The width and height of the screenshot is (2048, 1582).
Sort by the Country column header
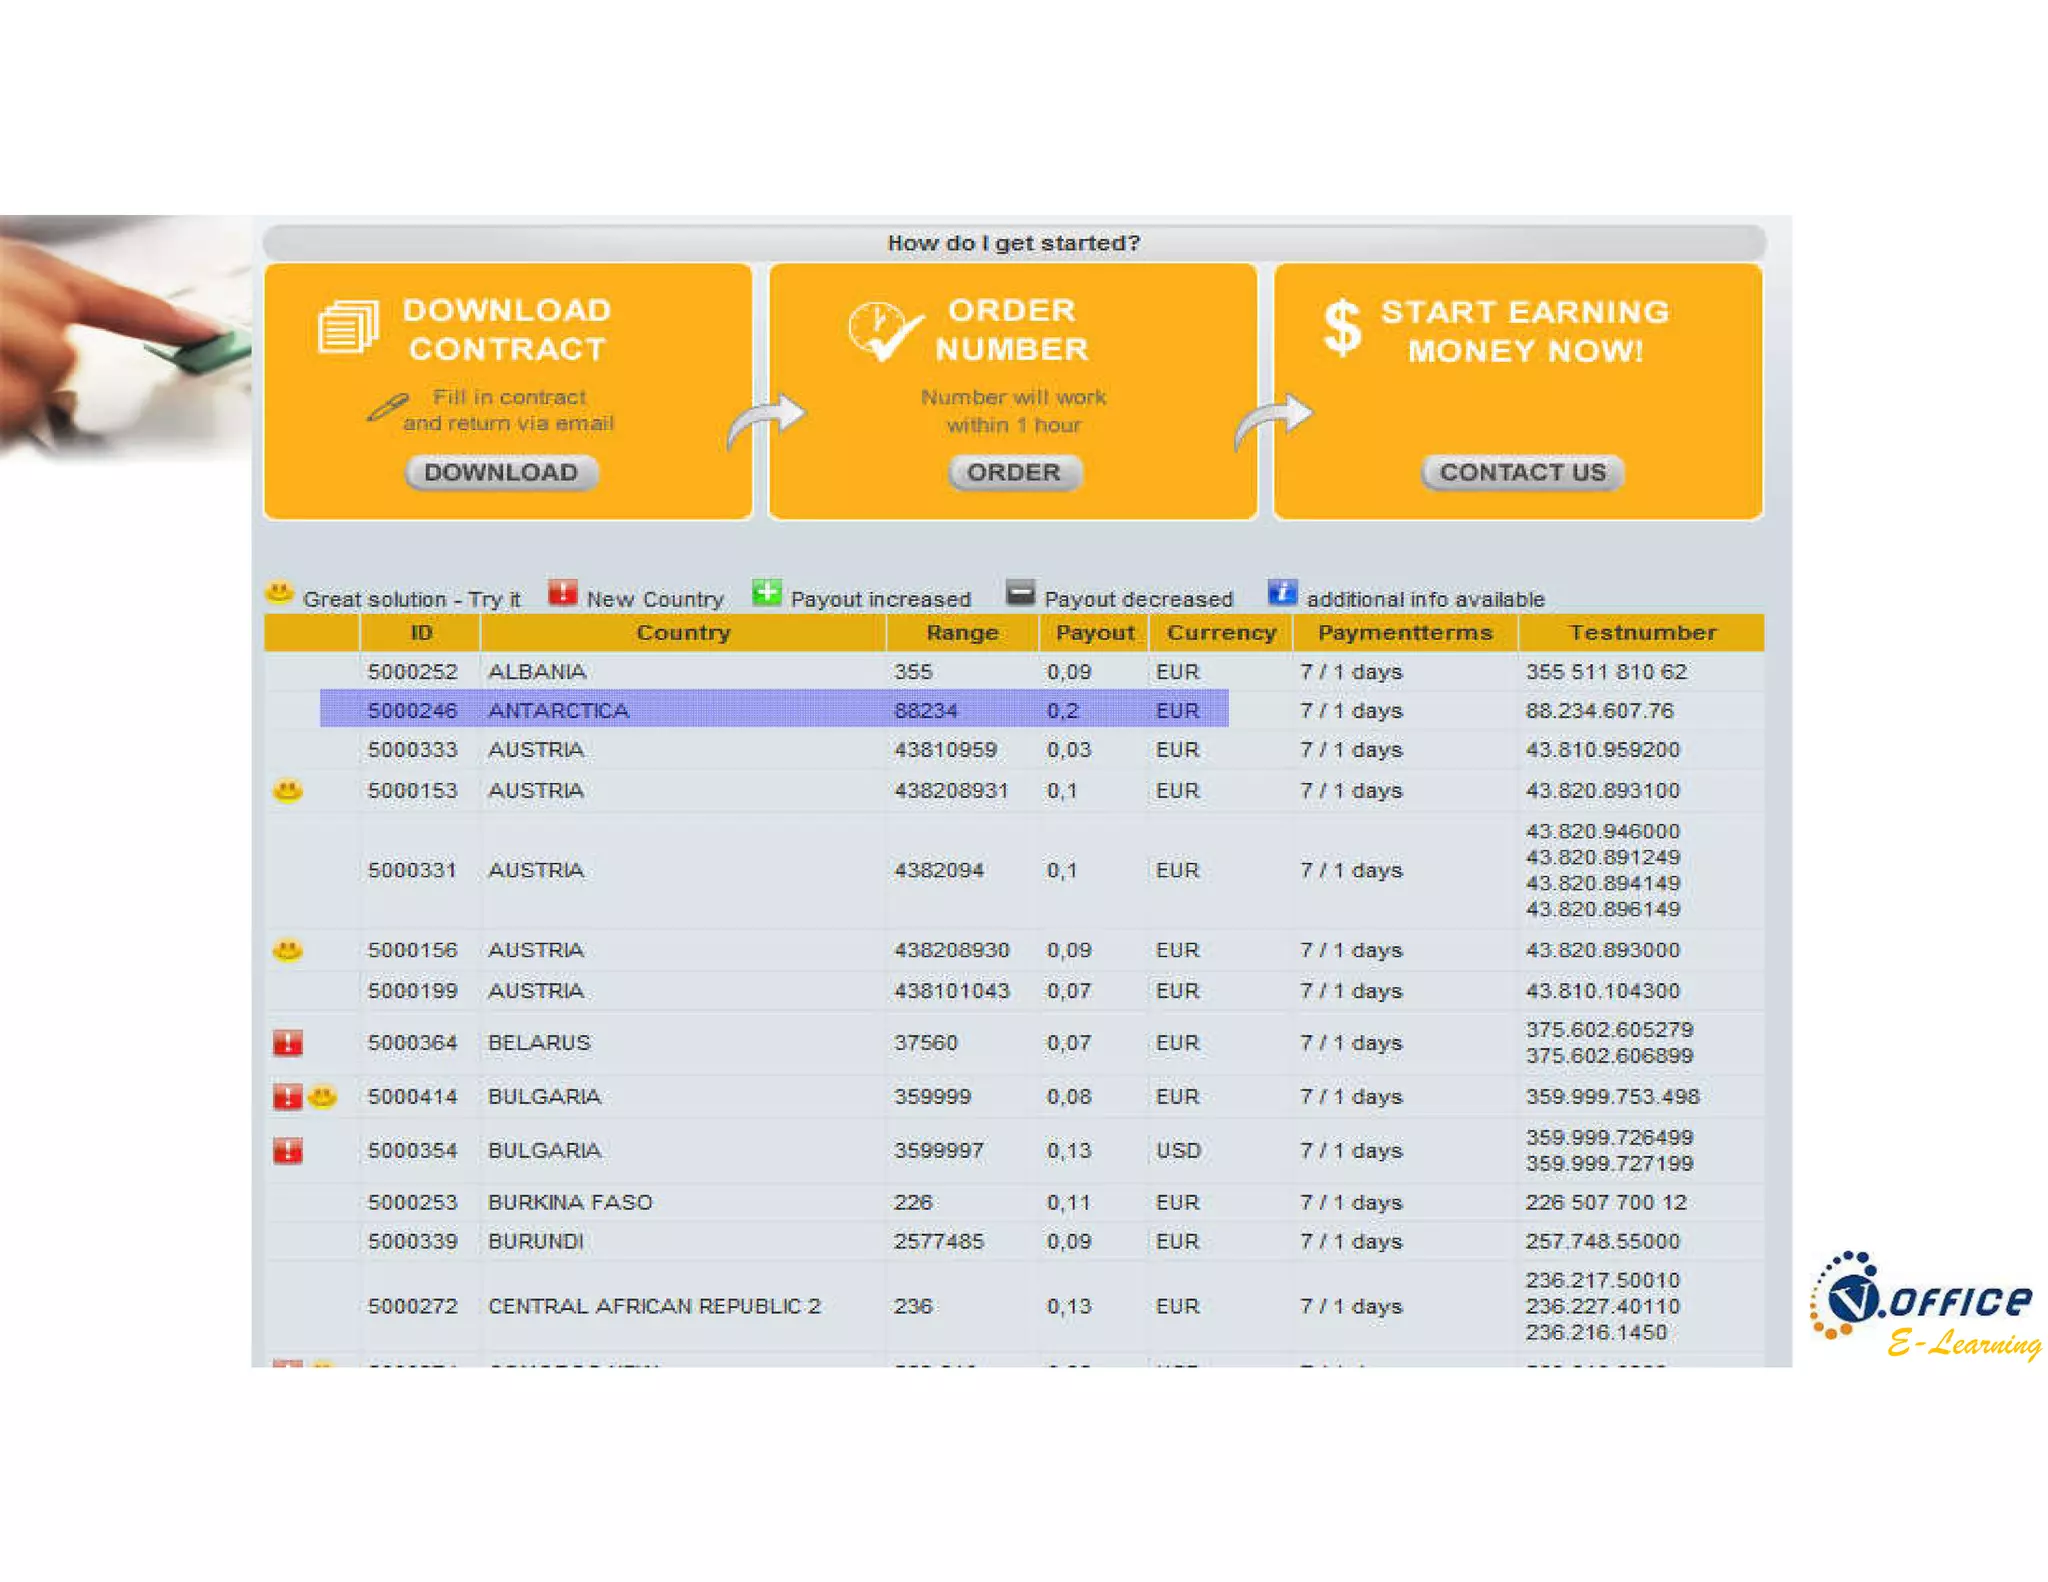click(x=684, y=633)
